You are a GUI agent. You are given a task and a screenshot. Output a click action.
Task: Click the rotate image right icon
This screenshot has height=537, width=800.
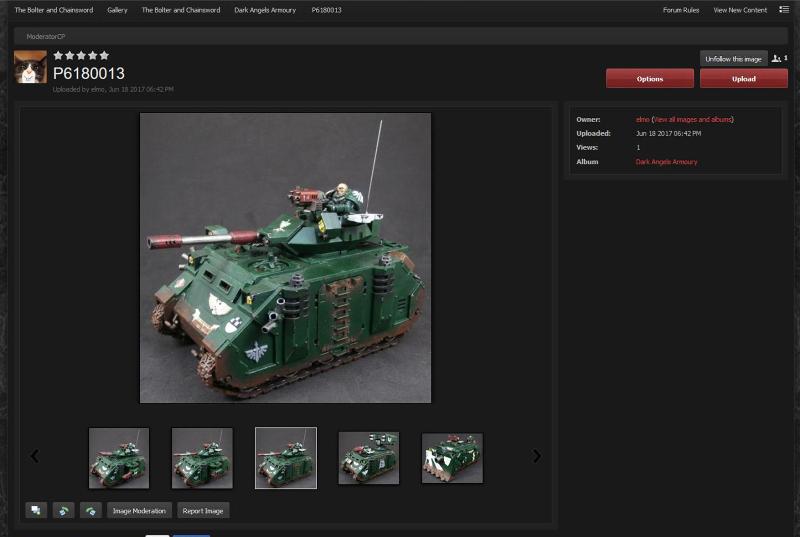coord(91,510)
